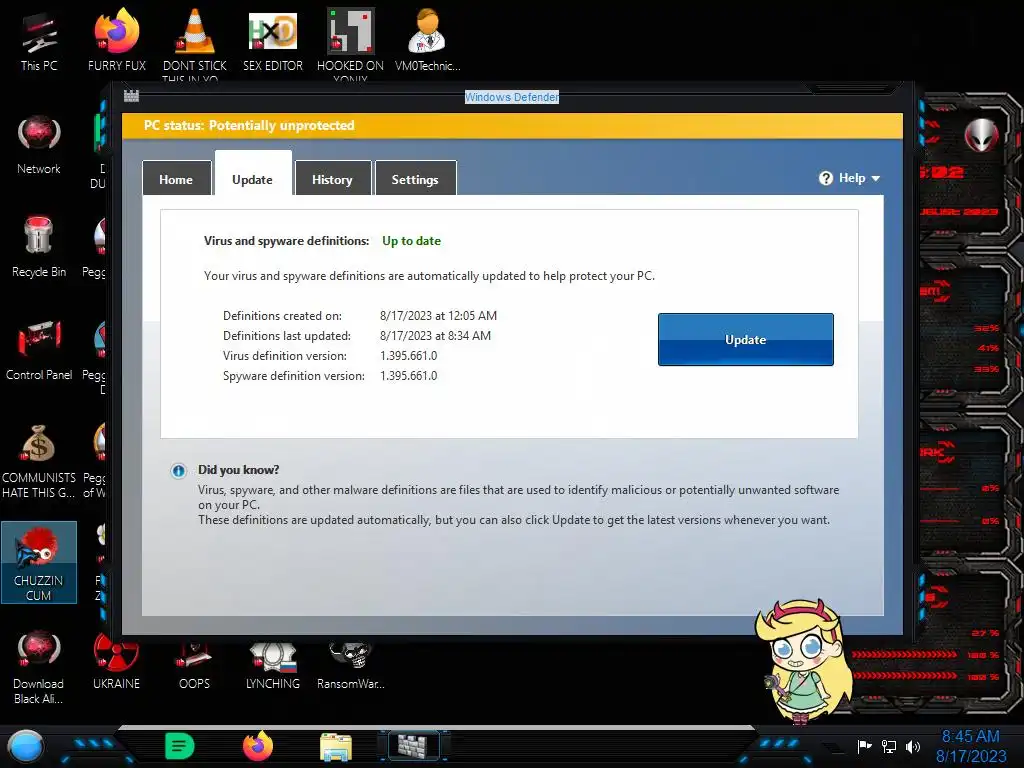Open the Settings tab
This screenshot has height=768, width=1024.
coord(415,178)
